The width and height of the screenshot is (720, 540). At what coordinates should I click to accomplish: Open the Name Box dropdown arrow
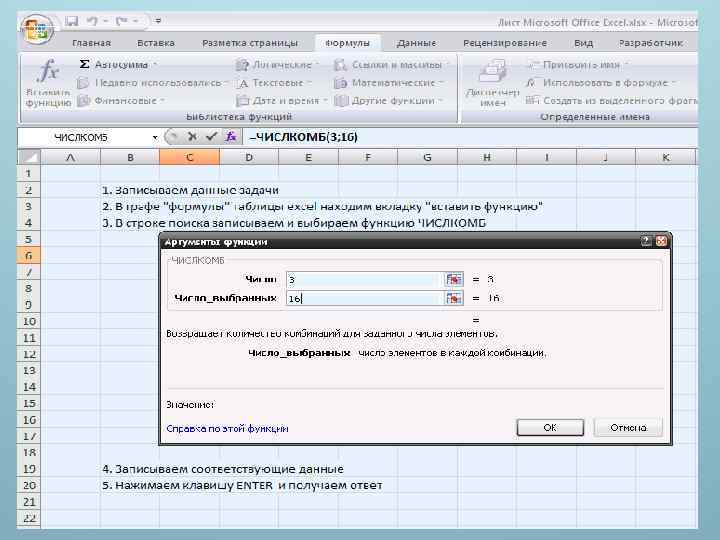(x=155, y=137)
